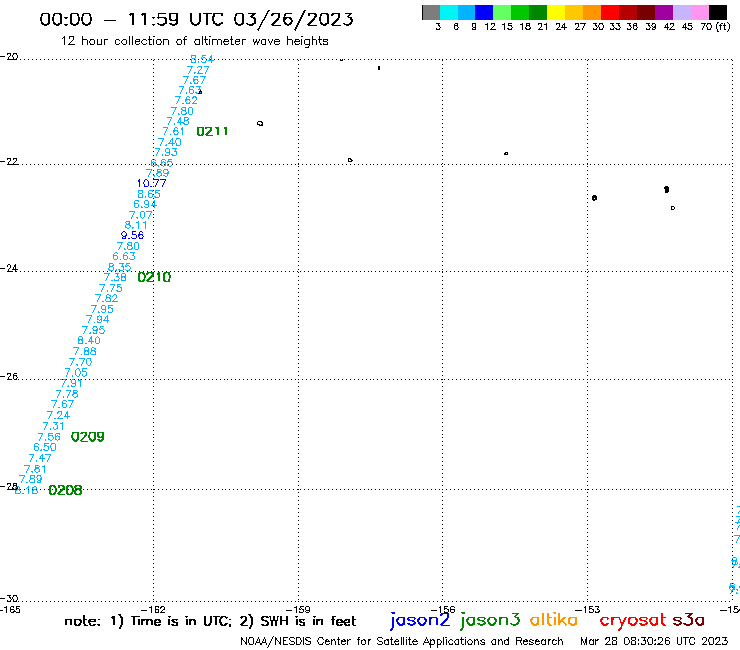740x650 pixels.
Task: Click the subtitle '12 hour collection of altimeter wave heights'
Action: pos(194,41)
